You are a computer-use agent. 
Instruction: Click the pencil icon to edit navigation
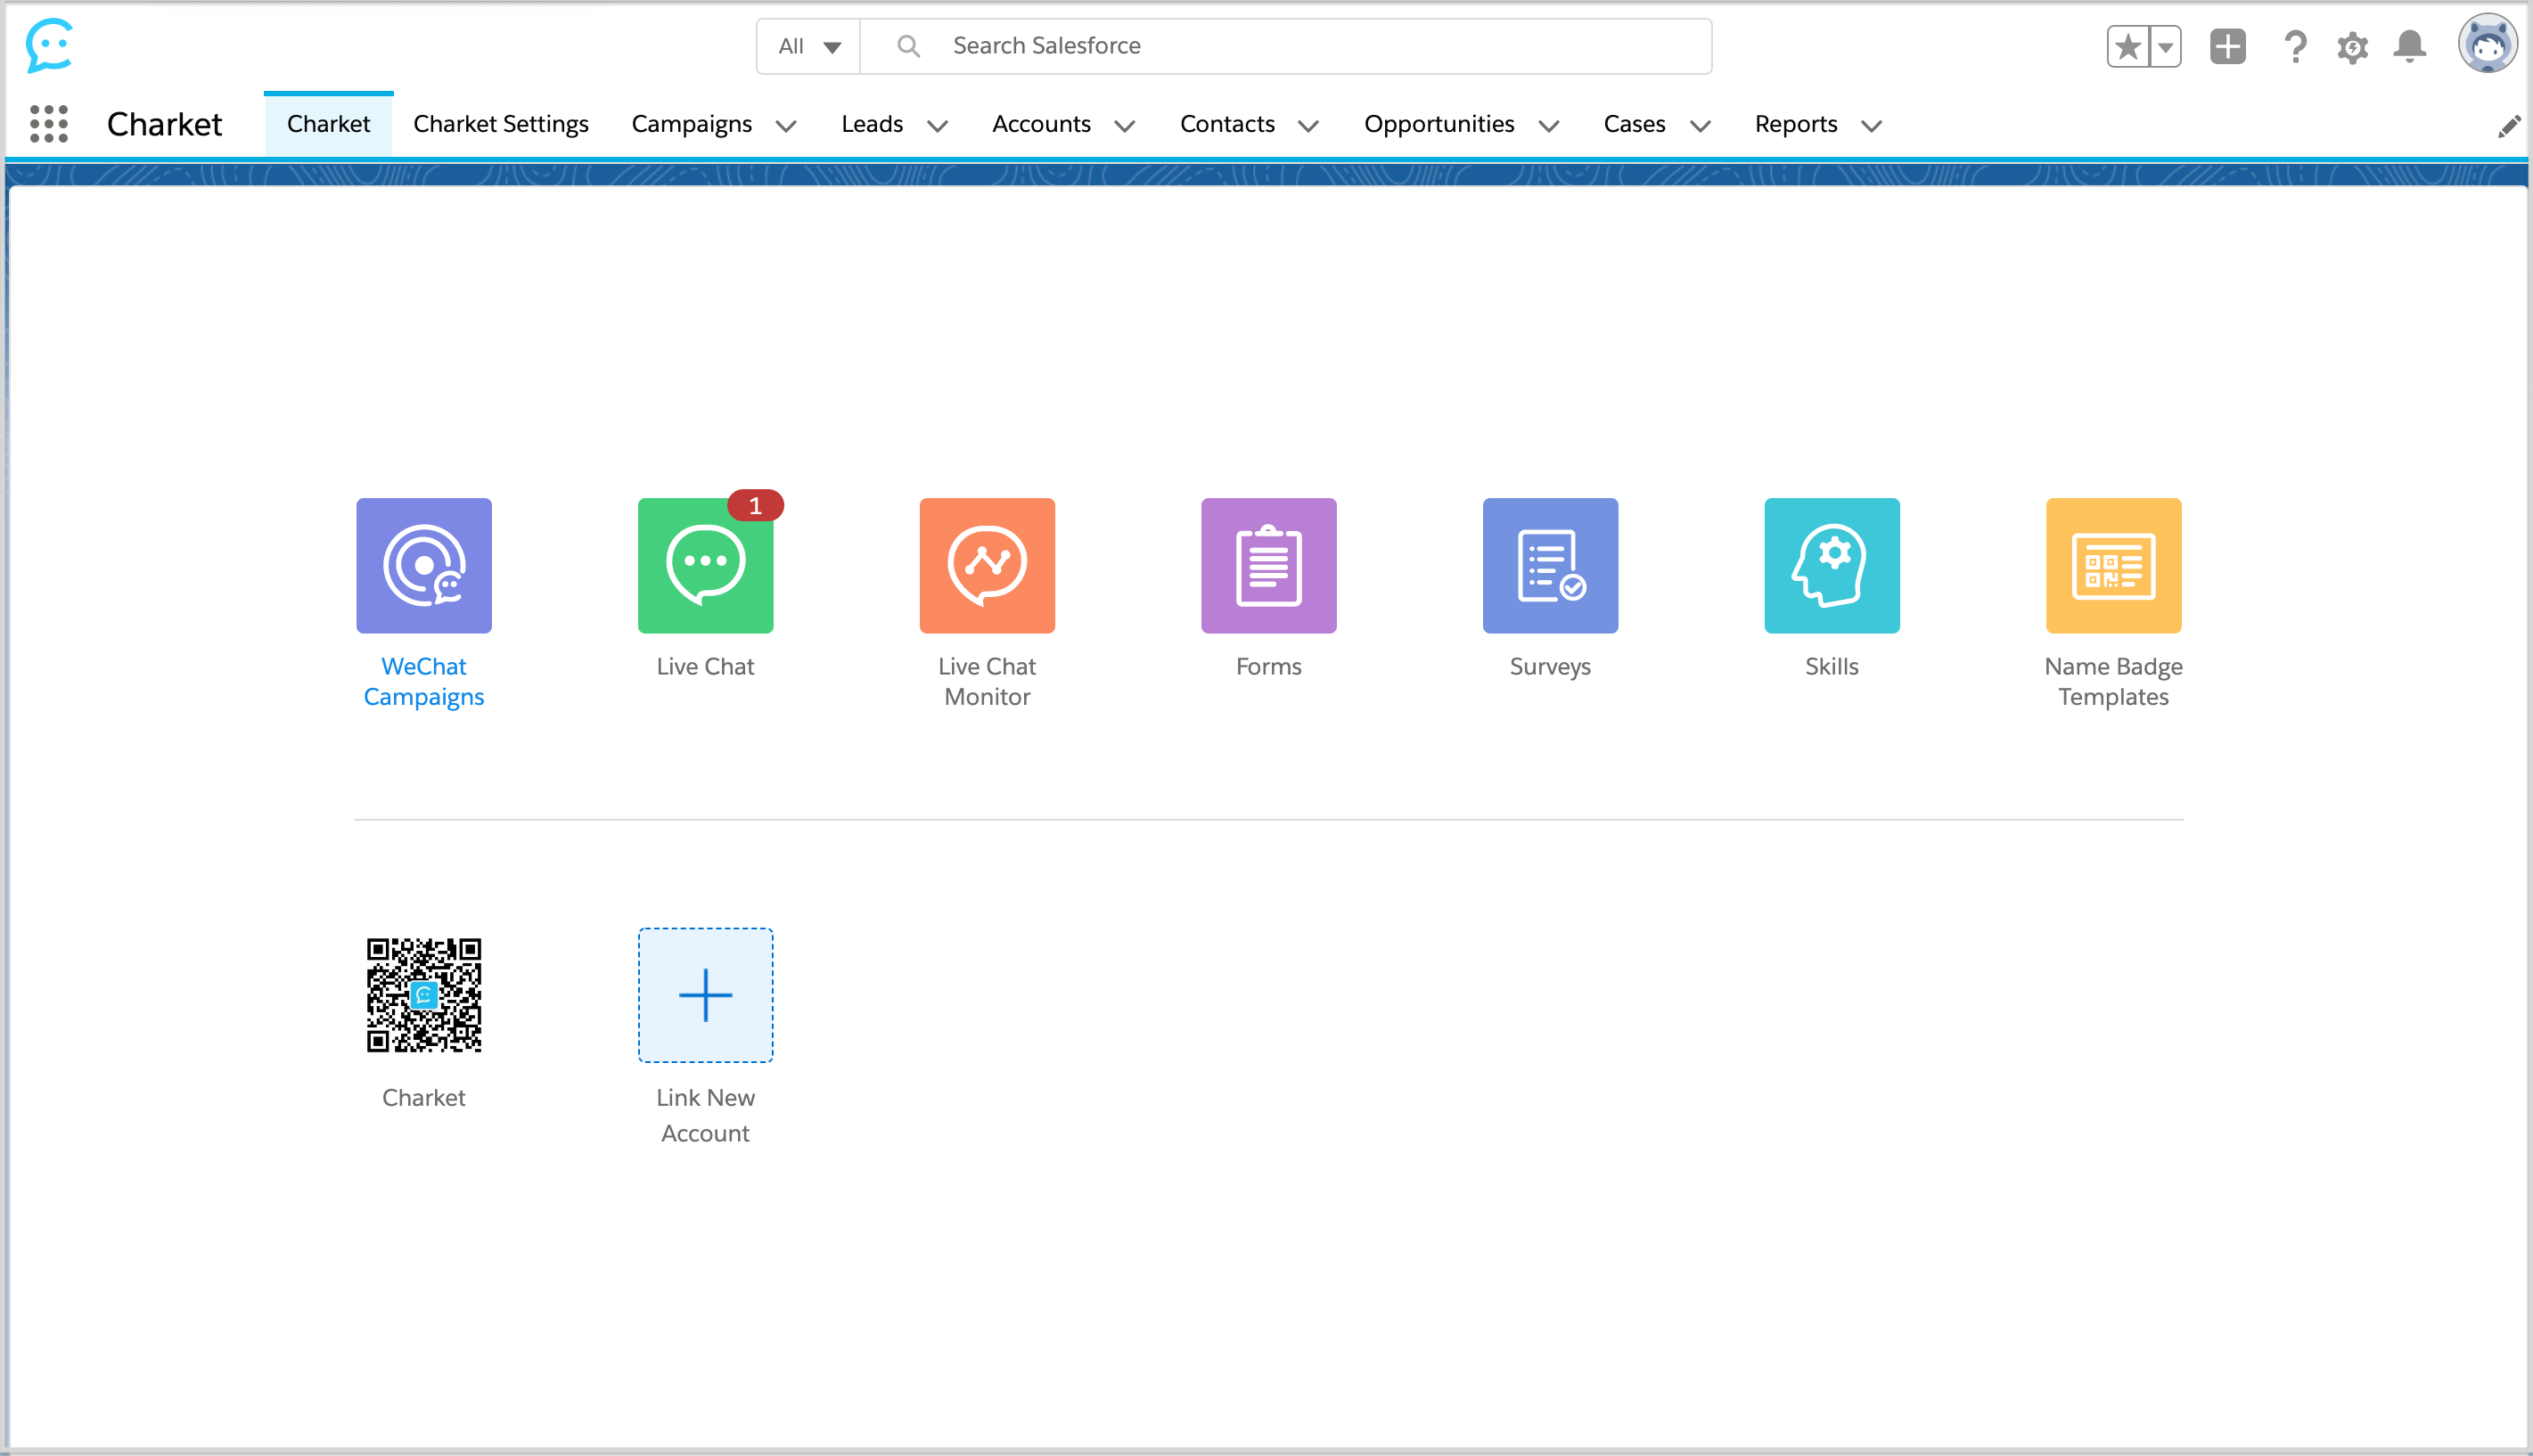[2508, 126]
